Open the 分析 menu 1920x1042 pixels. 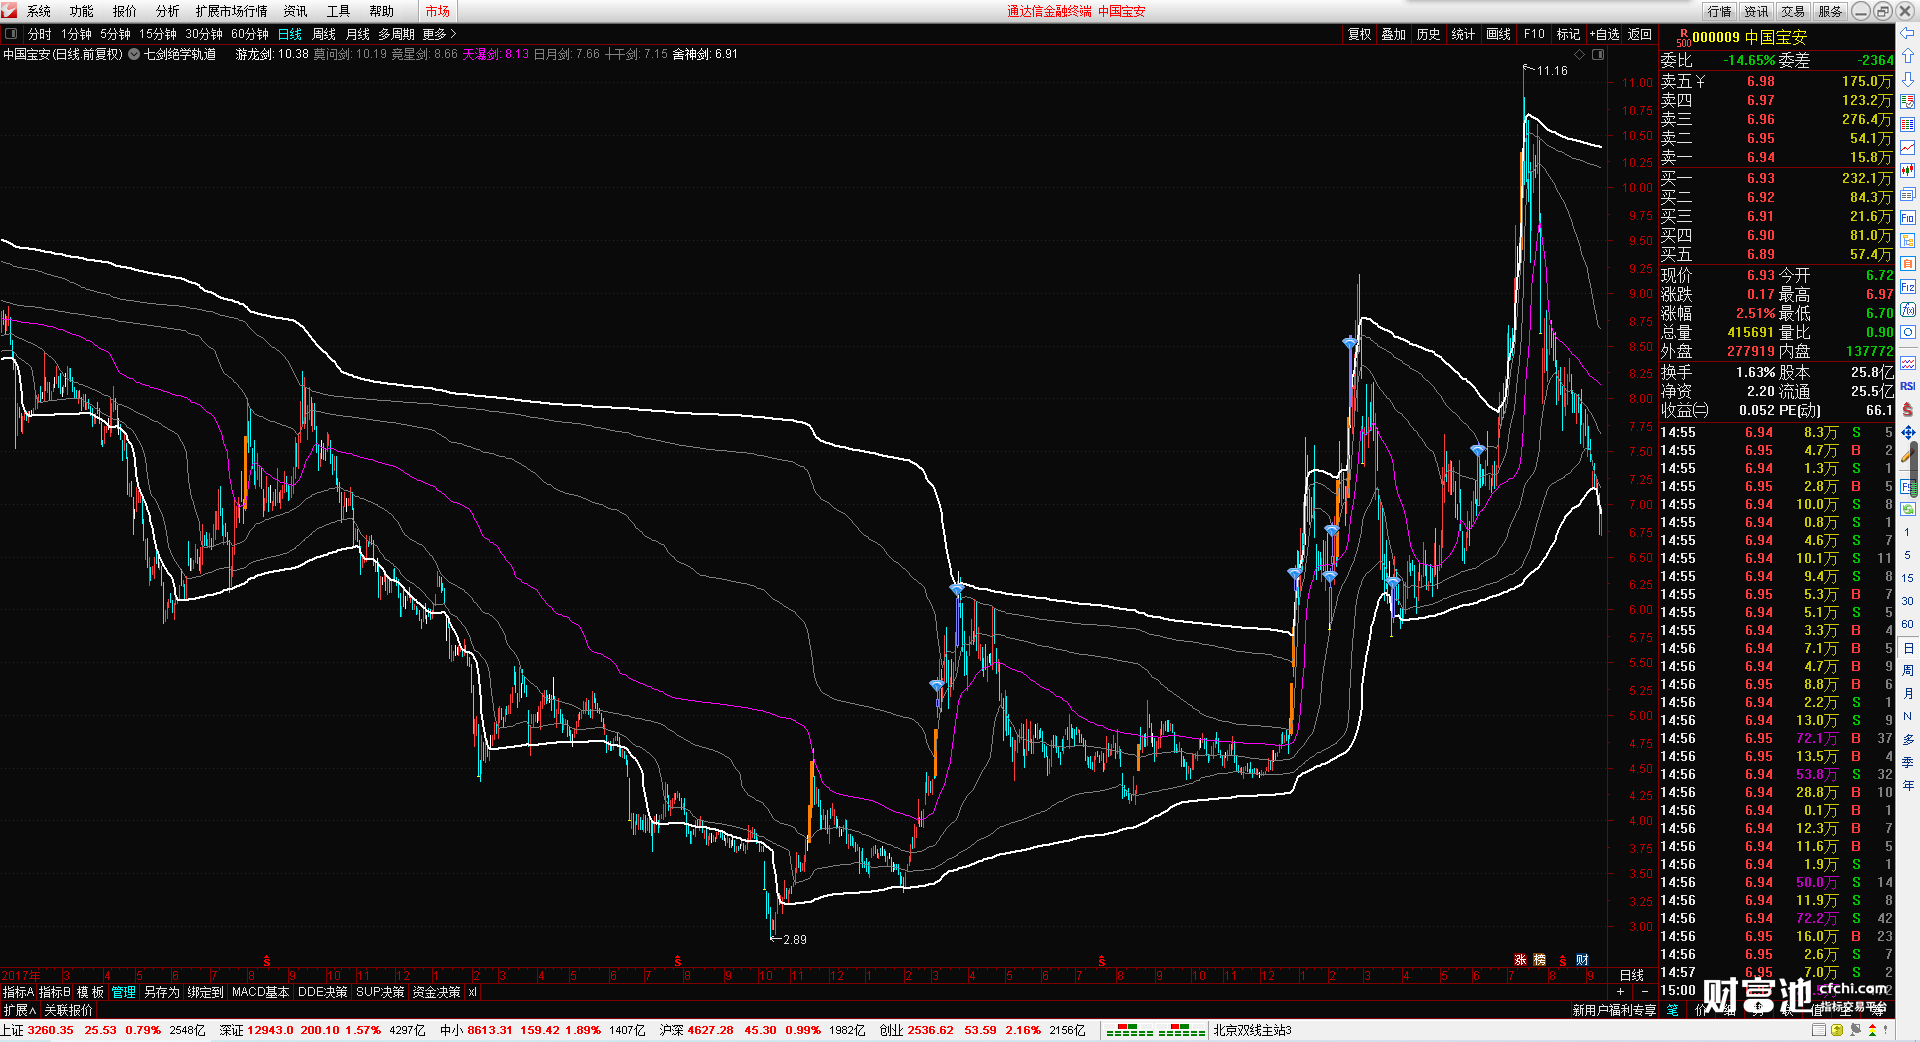pos(168,11)
